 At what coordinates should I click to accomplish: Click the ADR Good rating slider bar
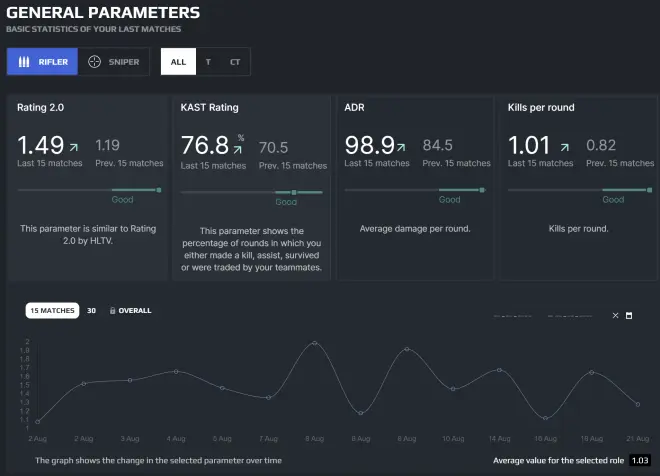415,189
